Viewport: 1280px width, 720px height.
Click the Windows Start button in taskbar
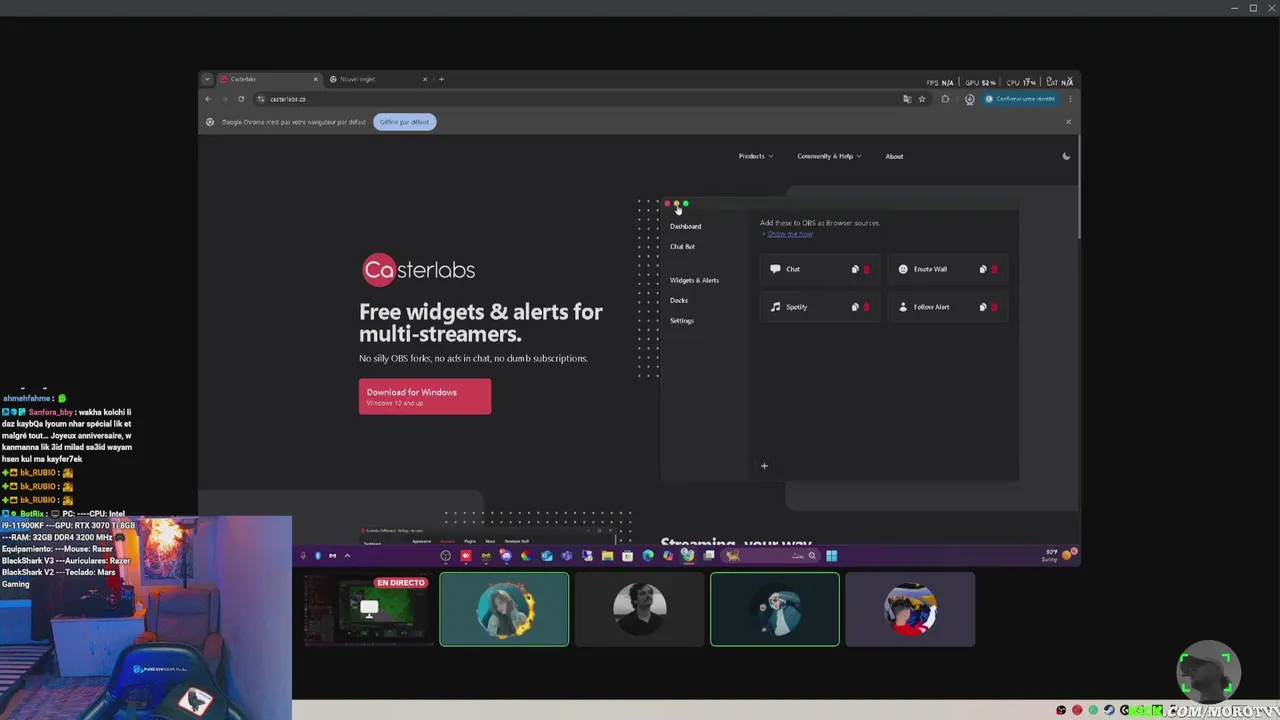[x=831, y=556]
